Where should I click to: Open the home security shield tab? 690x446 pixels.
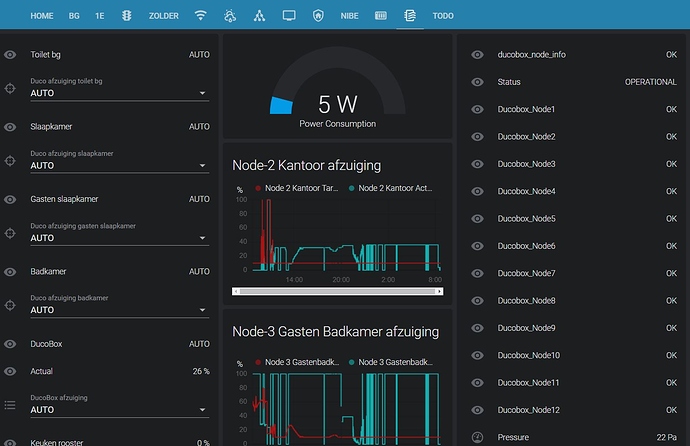pyautogui.click(x=318, y=17)
